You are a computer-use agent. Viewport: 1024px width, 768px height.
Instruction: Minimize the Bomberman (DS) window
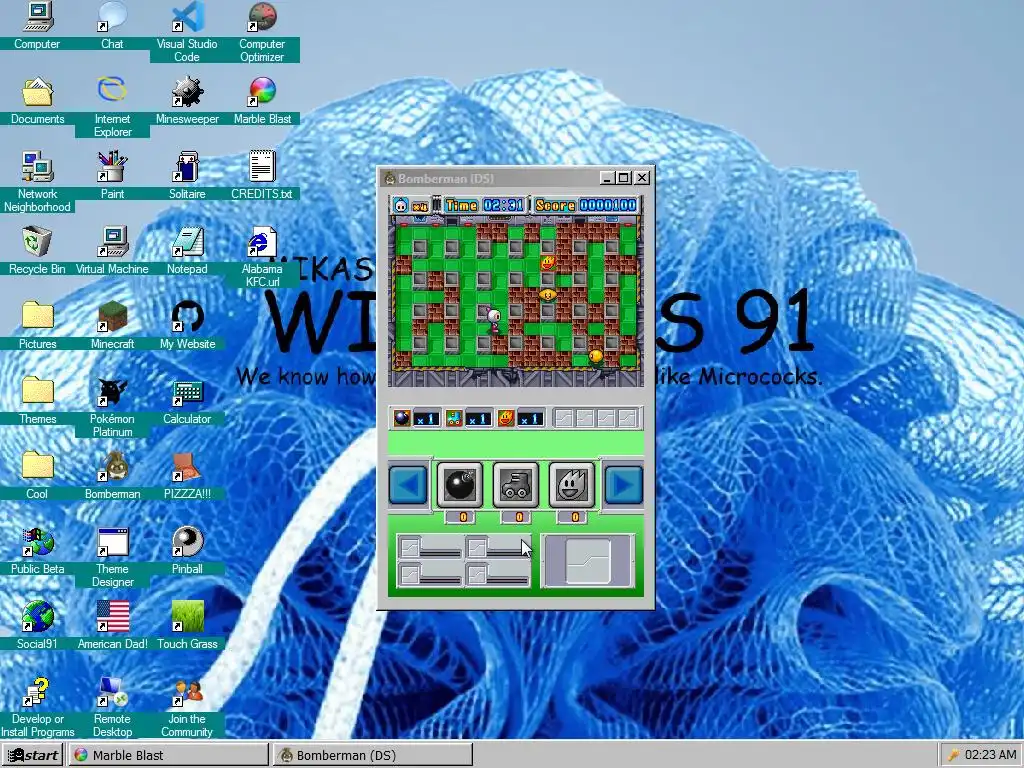pos(607,178)
